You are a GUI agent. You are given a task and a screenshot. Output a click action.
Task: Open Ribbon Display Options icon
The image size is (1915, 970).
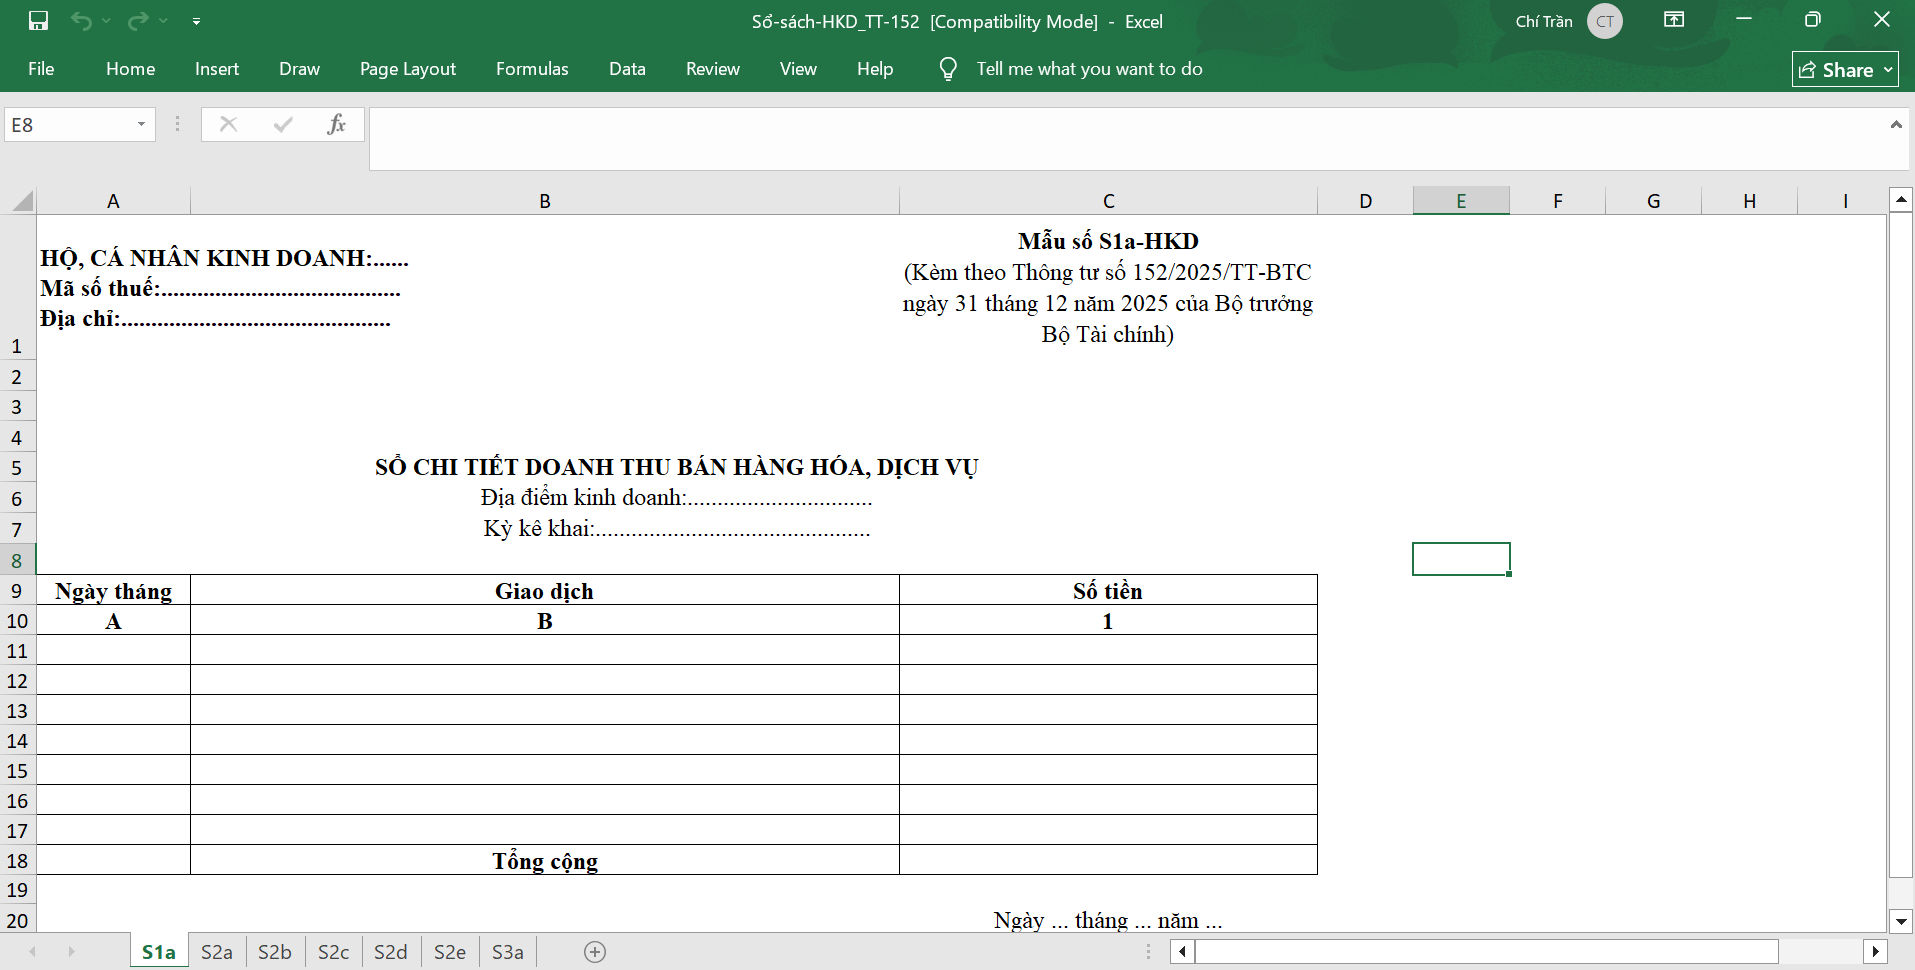click(x=1674, y=20)
